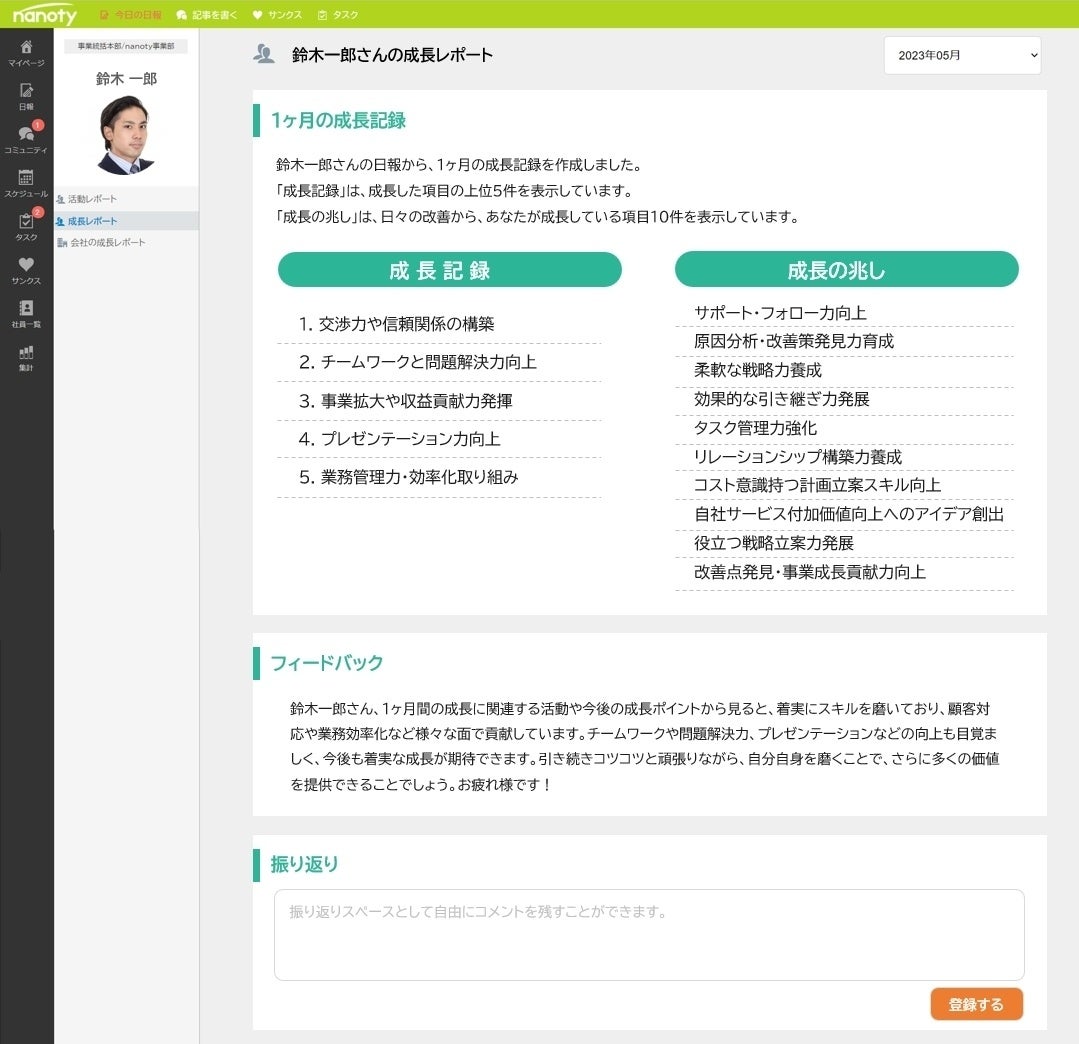Select the サンクス heart icon in sidebar
Screen dimensions: 1079x1044
click(x=27, y=268)
